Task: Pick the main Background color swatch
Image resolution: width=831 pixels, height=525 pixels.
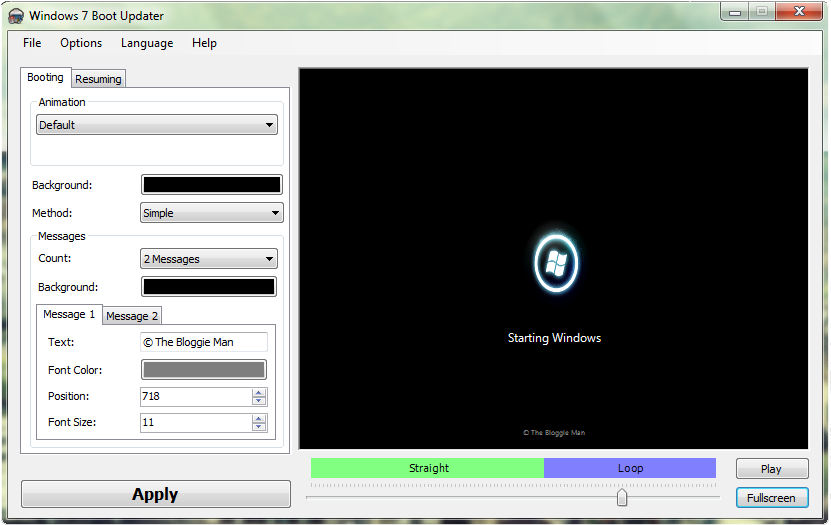Action: (x=211, y=185)
